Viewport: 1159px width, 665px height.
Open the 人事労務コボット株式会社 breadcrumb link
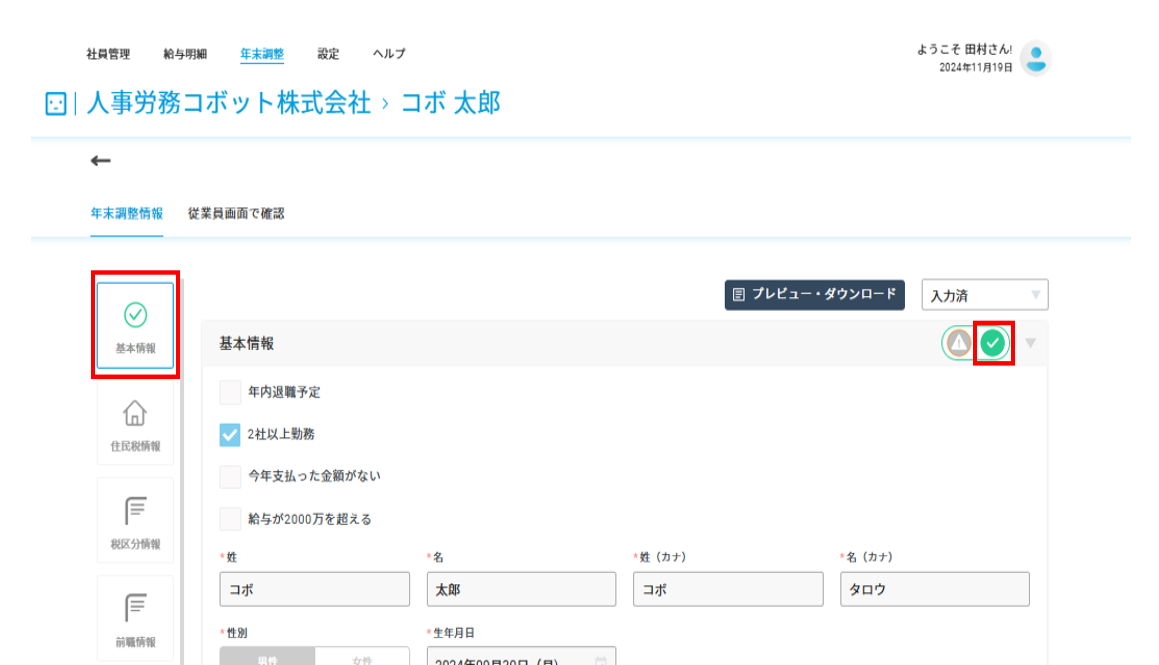tap(228, 103)
